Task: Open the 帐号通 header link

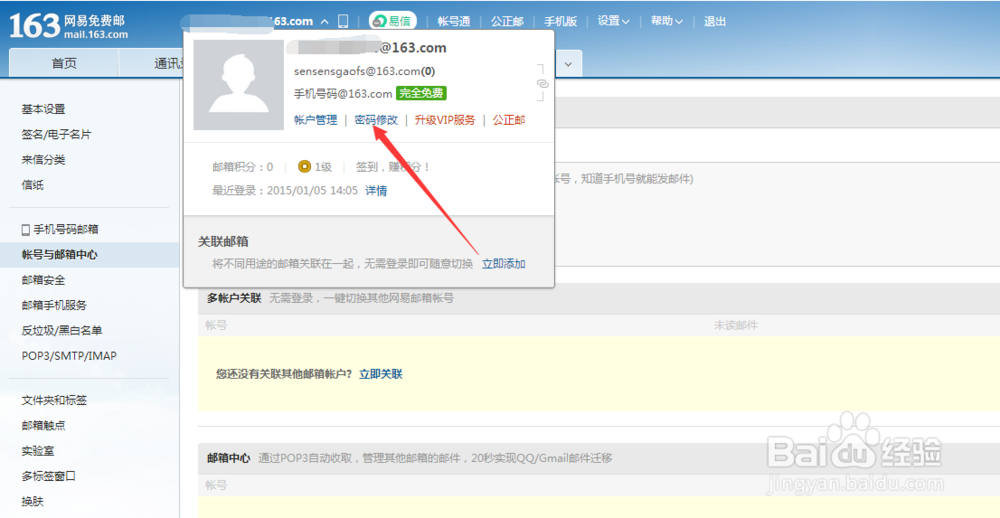Action: coord(453,21)
